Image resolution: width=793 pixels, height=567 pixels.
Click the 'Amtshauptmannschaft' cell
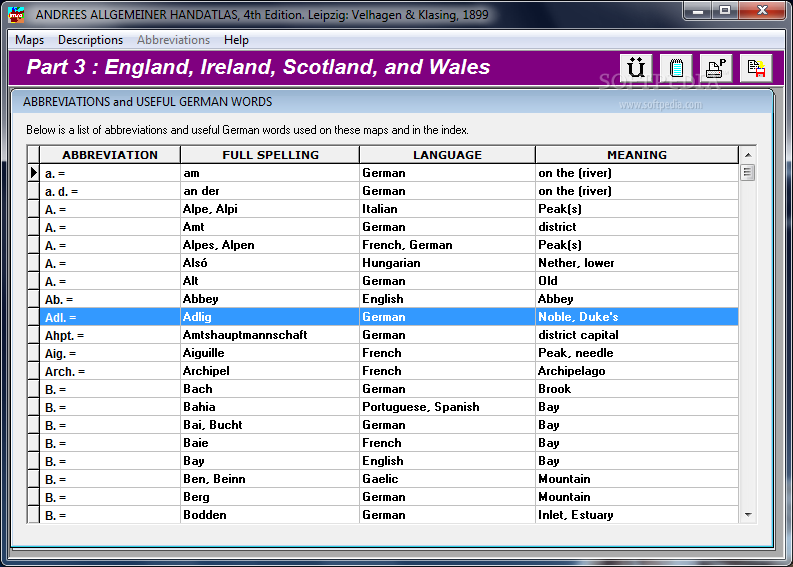[270, 335]
